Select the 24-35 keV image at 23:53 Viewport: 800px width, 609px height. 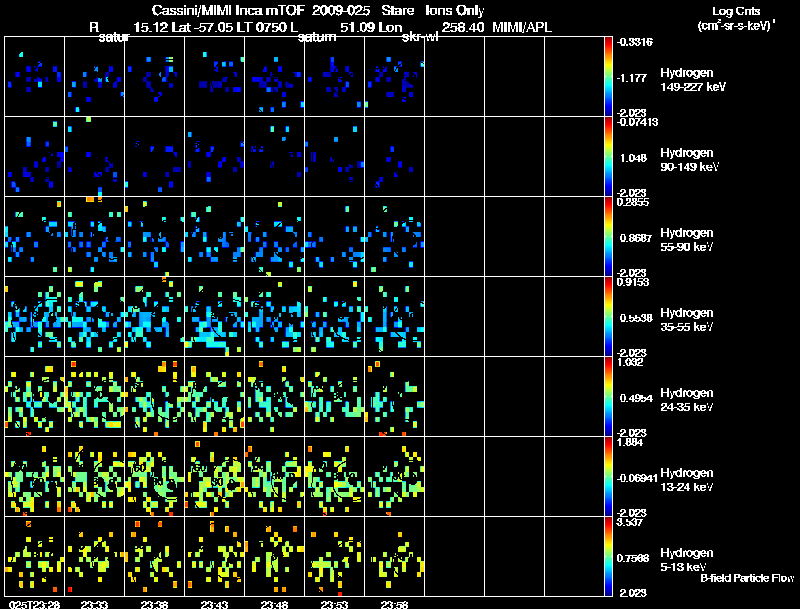(335, 397)
